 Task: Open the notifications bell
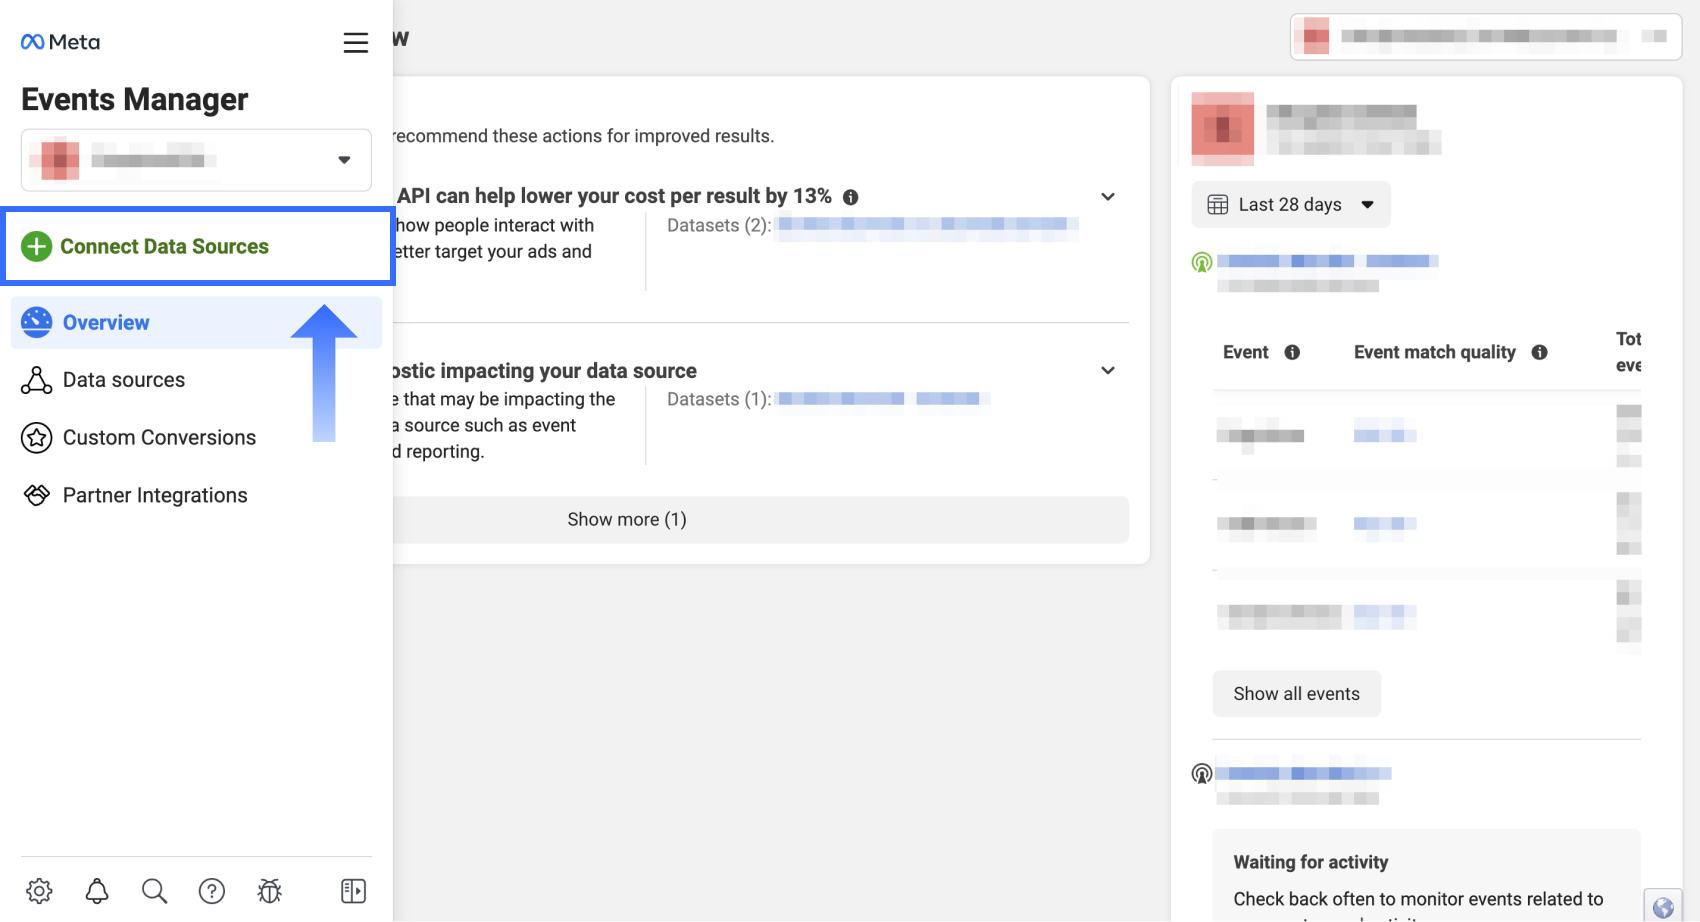[97, 891]
